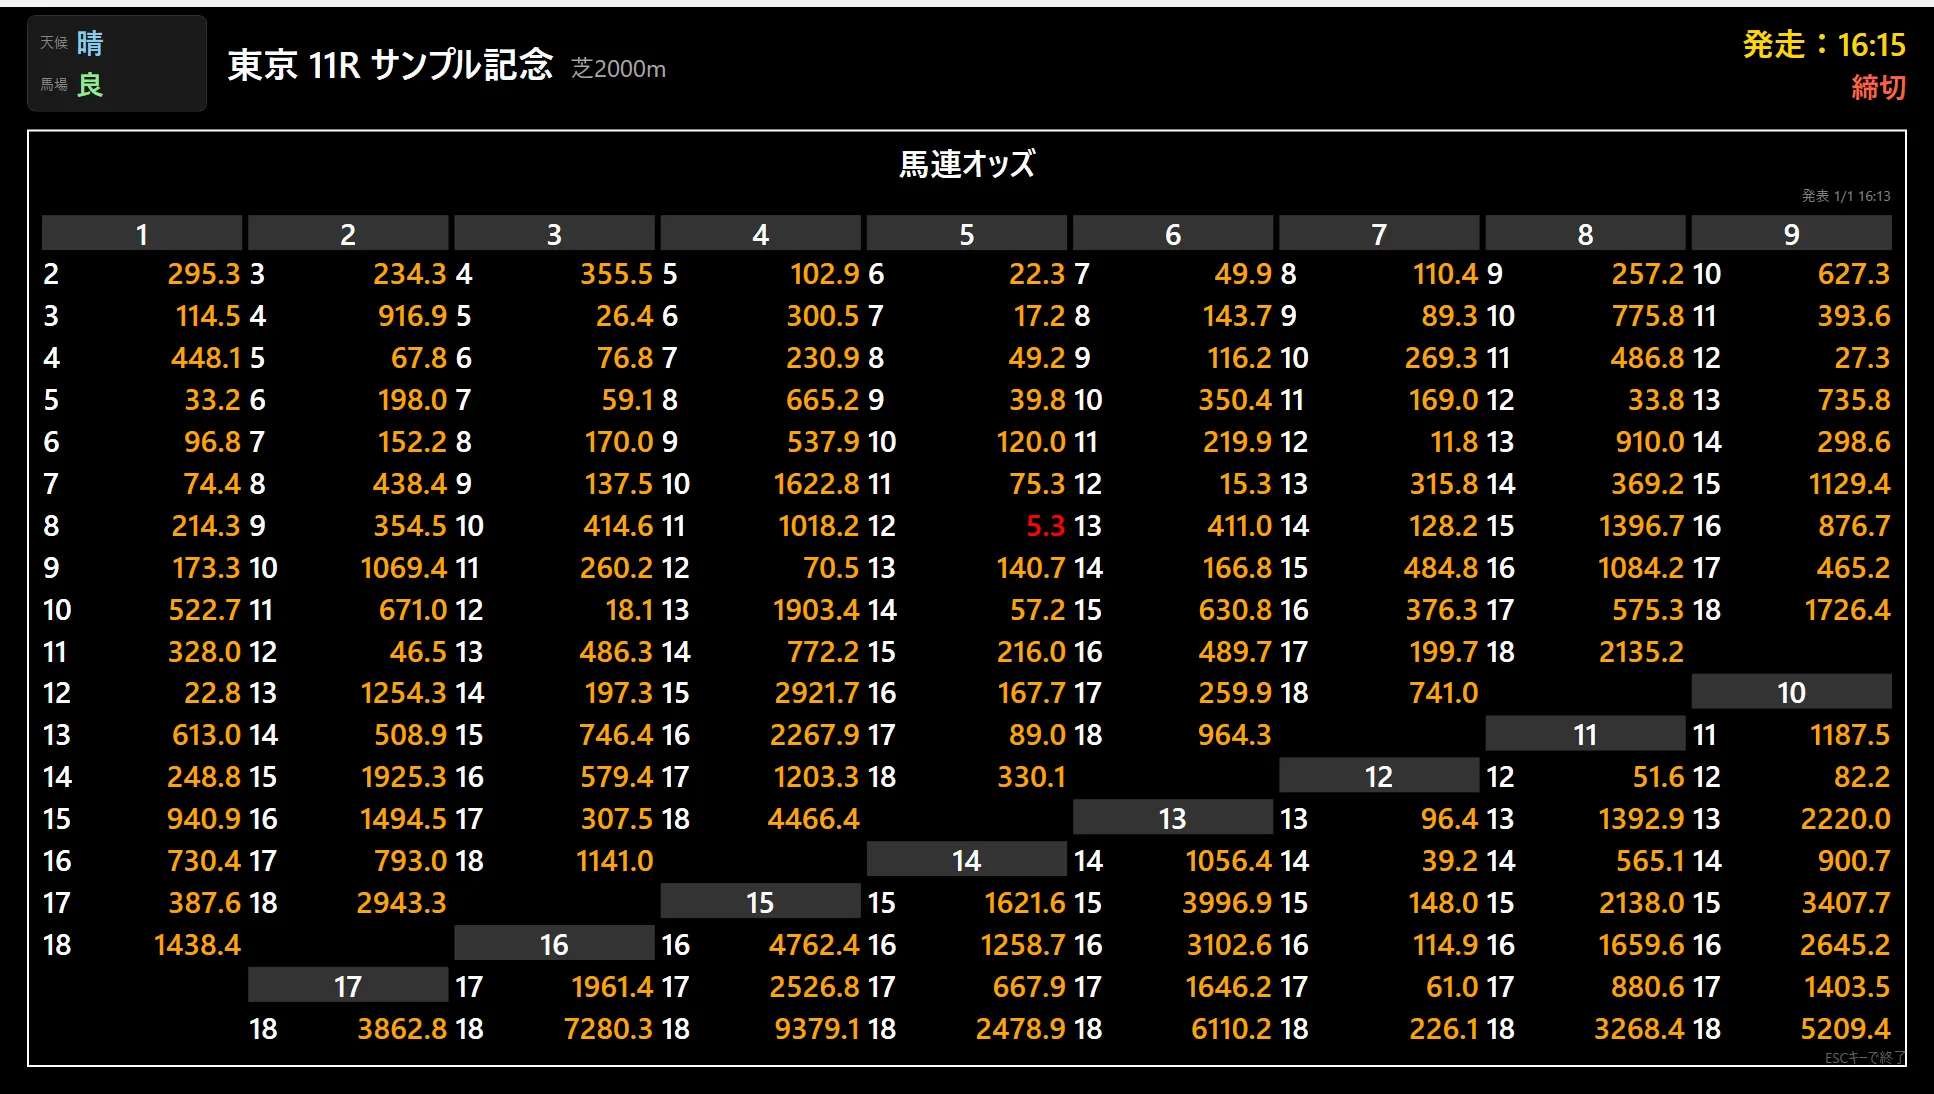
Task: Select the horse 14 sub-header
Action: pos(967,860)
